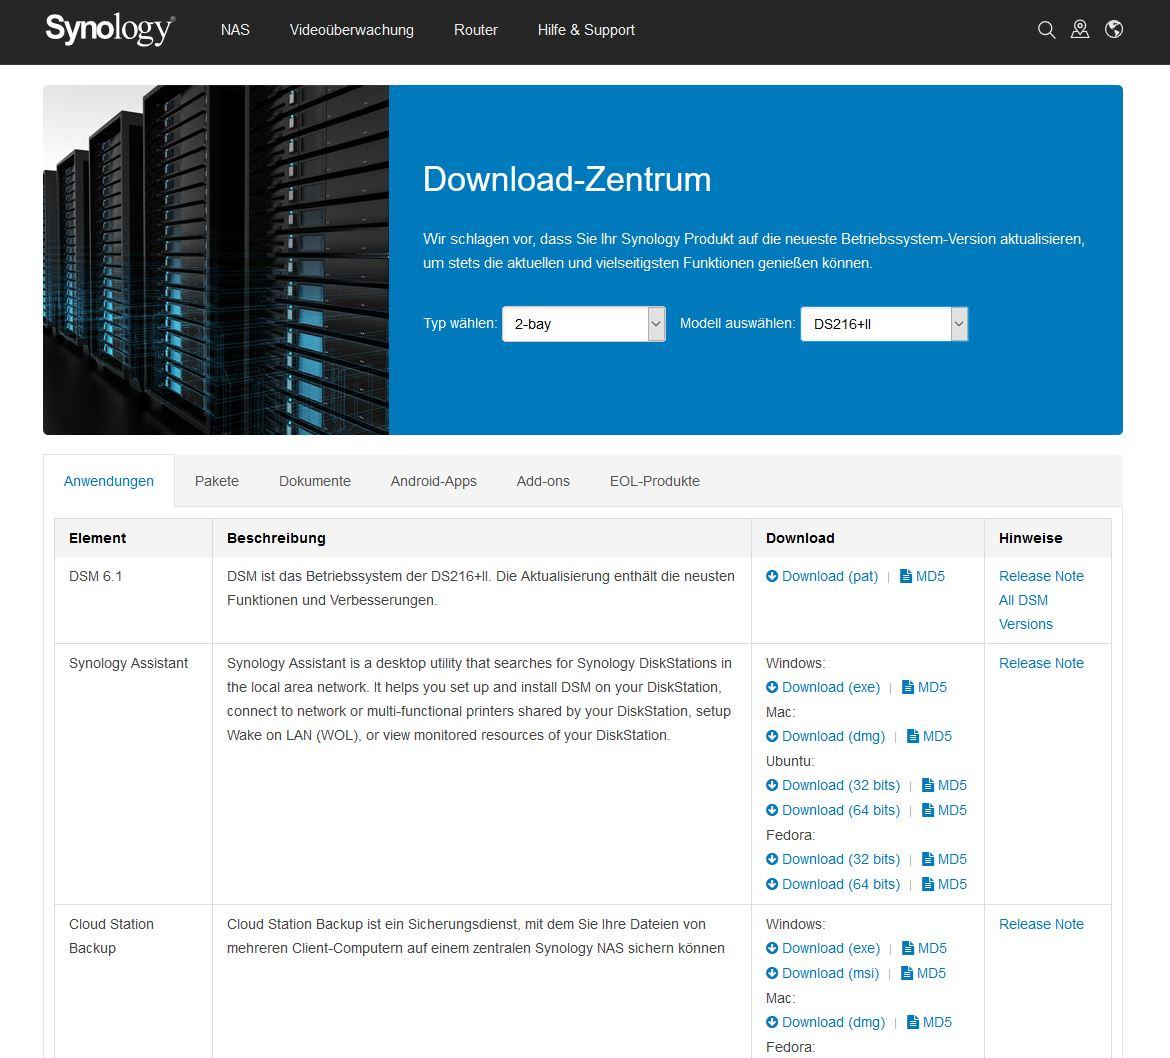Click MD5 icon for Cloud Station Backup dmg
This screenshot has height=1058, width=1170.
[913, 1022]
